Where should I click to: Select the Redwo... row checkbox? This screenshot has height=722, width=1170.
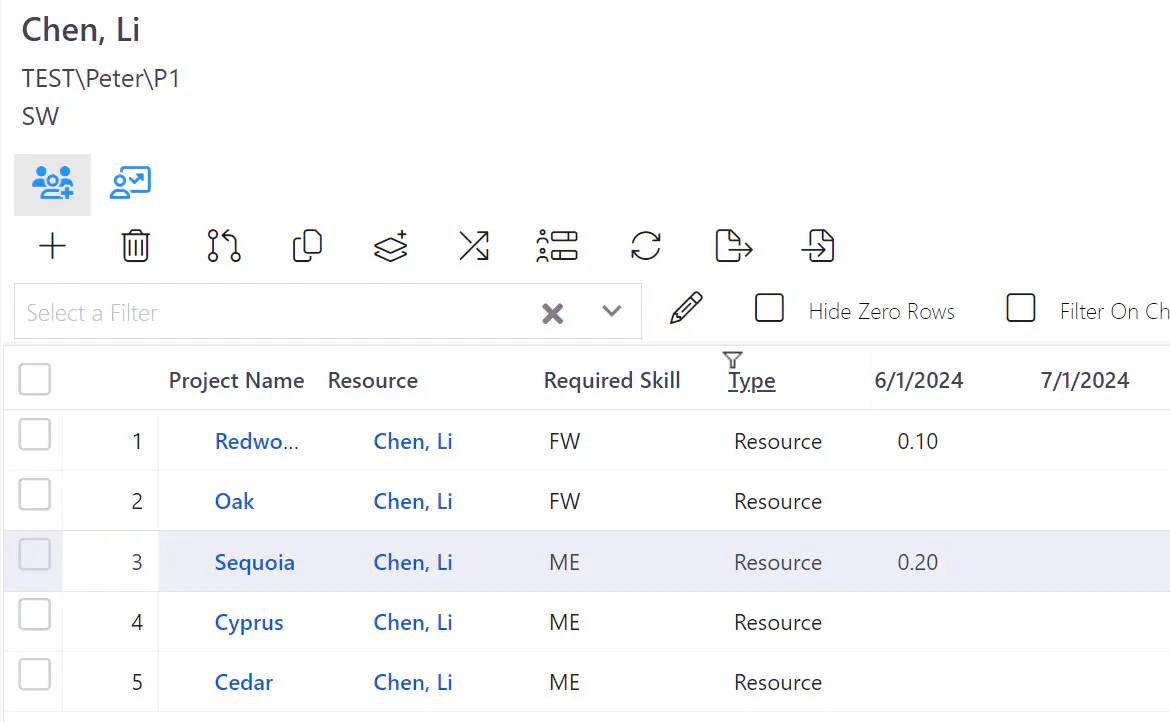(35, 435)
